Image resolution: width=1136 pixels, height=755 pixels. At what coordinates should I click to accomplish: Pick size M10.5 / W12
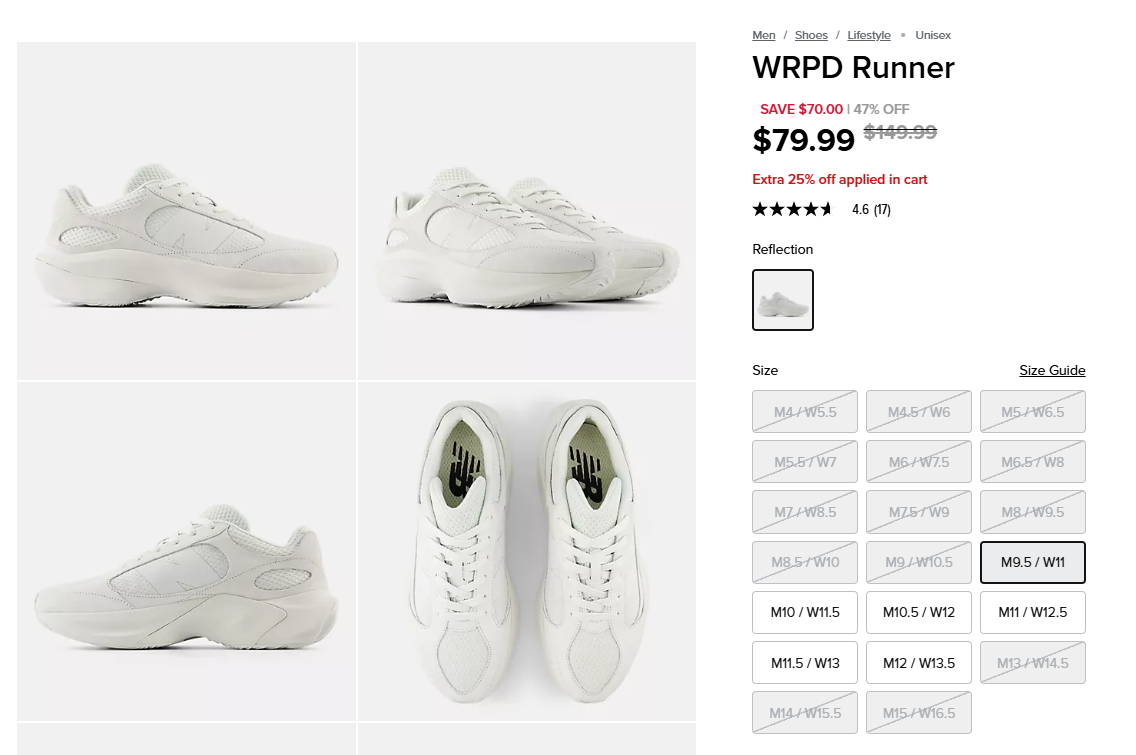919,612
